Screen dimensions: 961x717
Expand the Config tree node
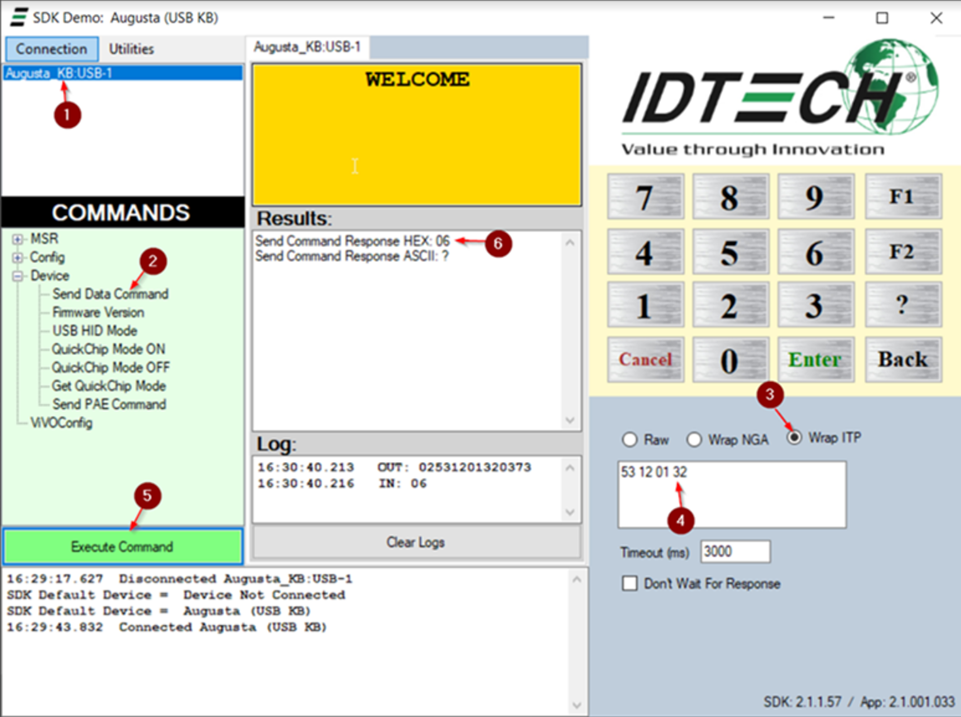click(x=18, y=257)
